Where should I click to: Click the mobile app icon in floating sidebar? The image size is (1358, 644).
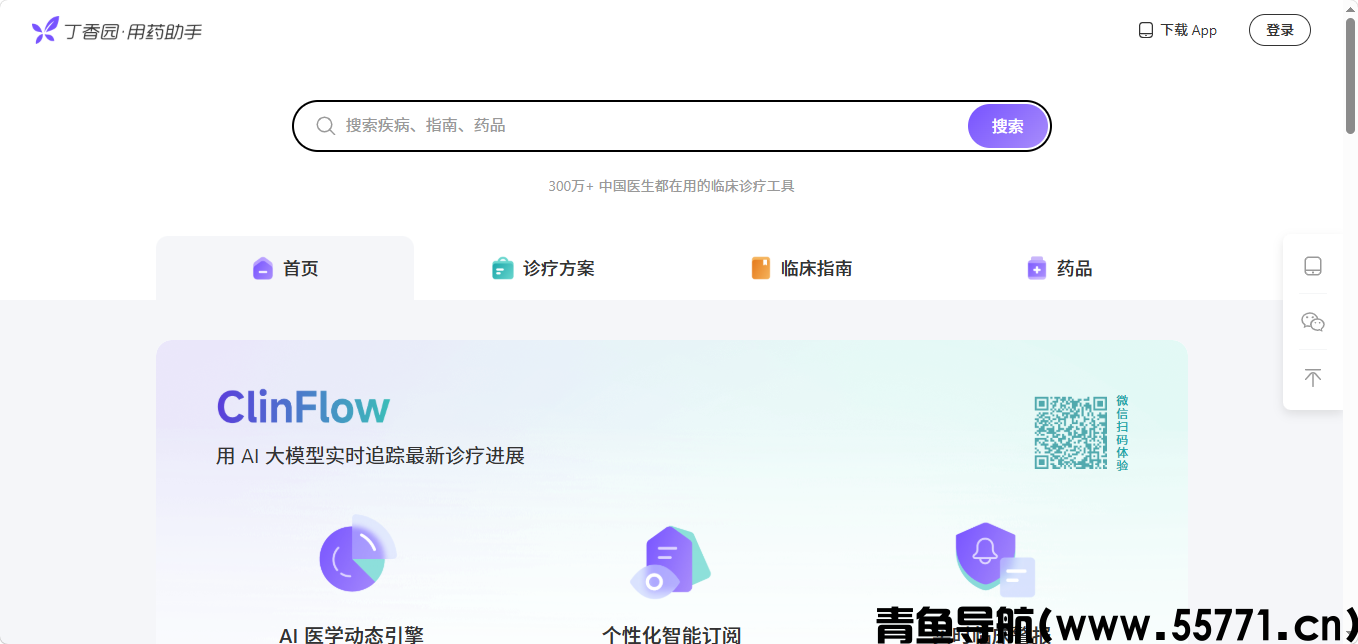coord(1313,266)
